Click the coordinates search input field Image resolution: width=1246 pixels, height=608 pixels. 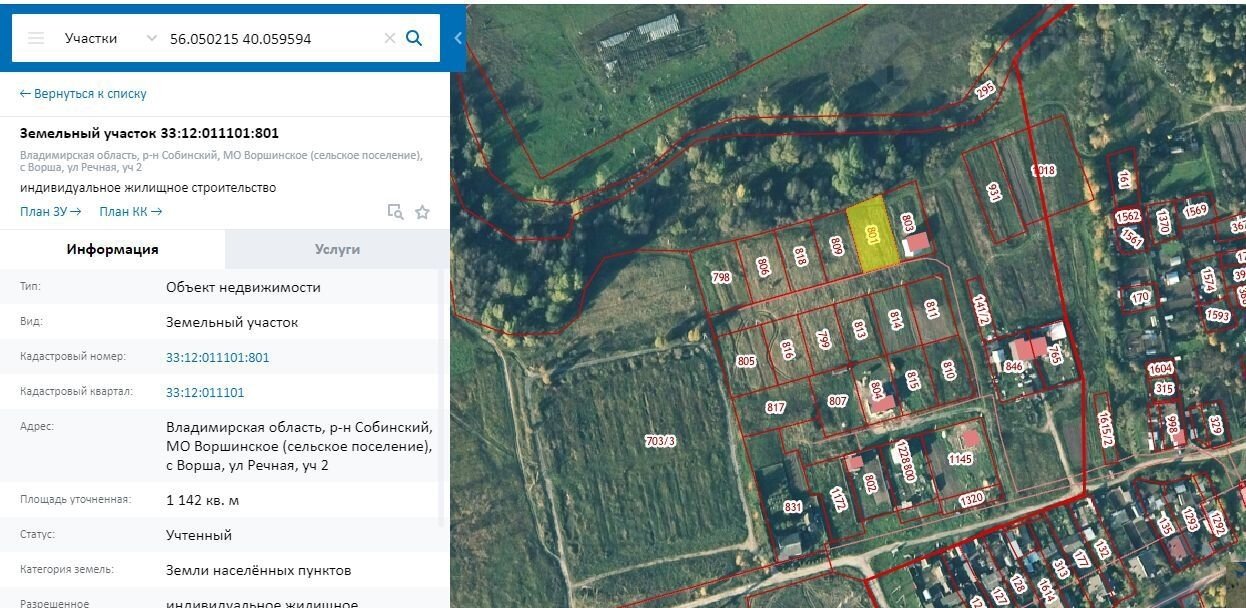click(270, 38)
